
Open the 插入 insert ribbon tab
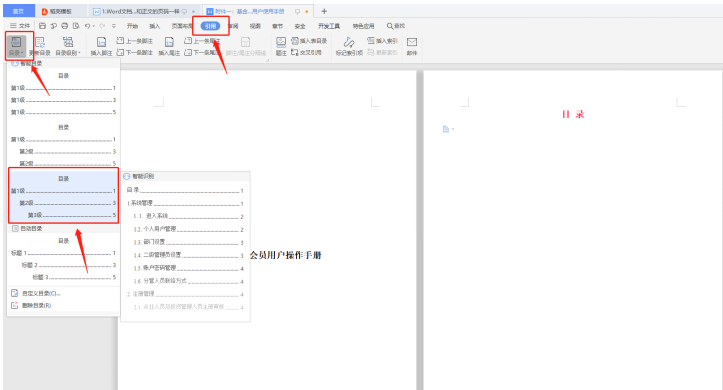[x=154, y=26]
